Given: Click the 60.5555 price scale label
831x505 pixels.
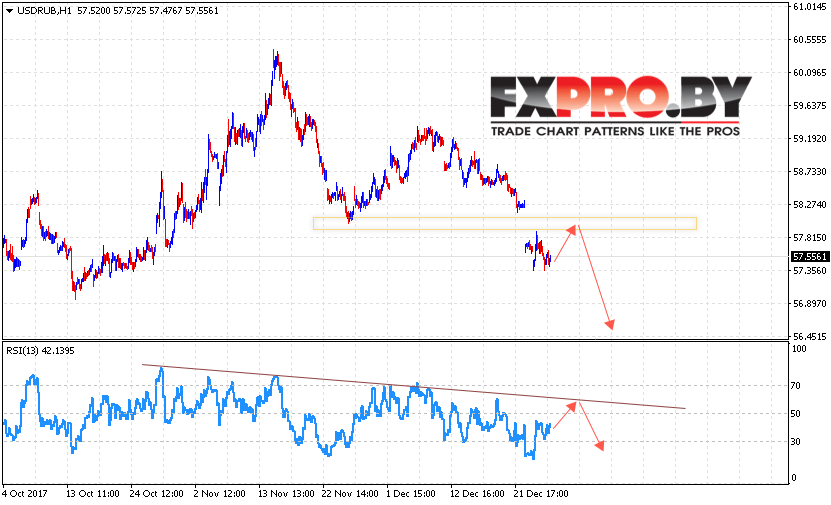Looking at the screenshot, I should (809, 40).
